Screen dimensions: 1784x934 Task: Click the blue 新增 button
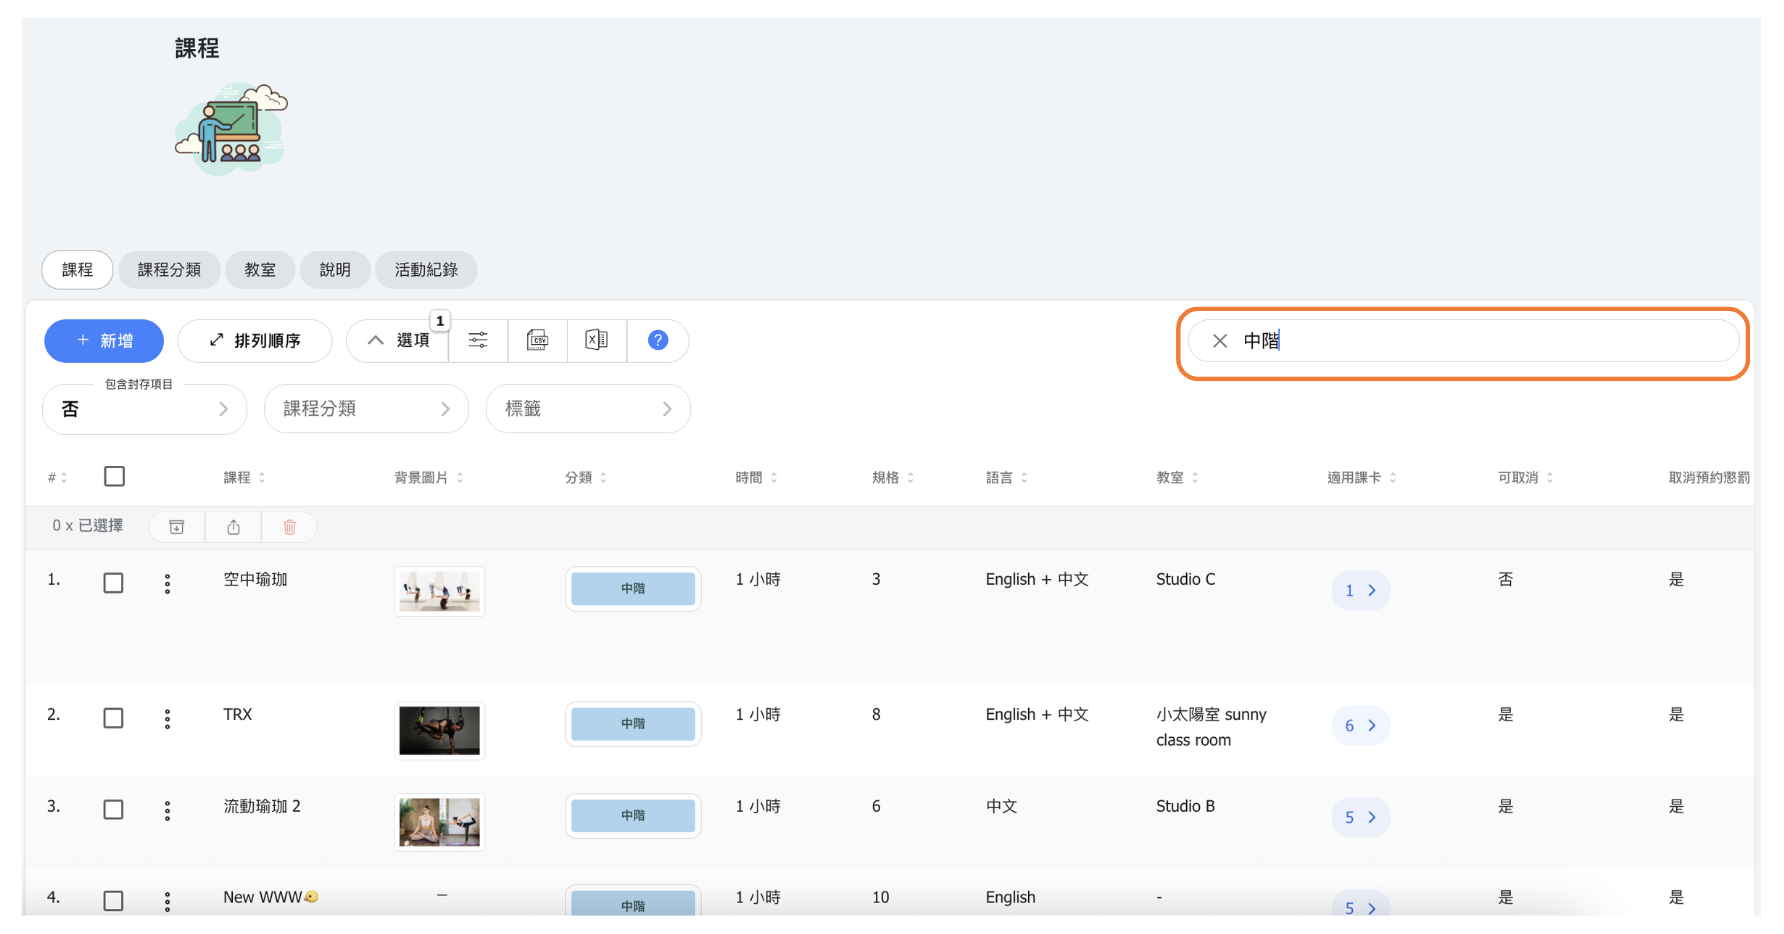pyautogui.click(x=104, y=341)
